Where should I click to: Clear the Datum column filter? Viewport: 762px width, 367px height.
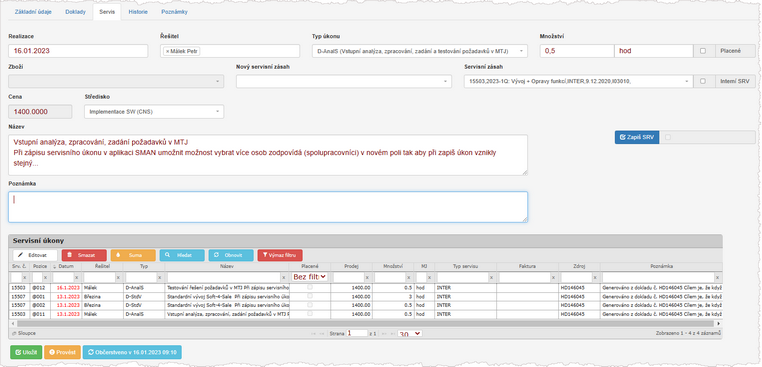[76, 277]
